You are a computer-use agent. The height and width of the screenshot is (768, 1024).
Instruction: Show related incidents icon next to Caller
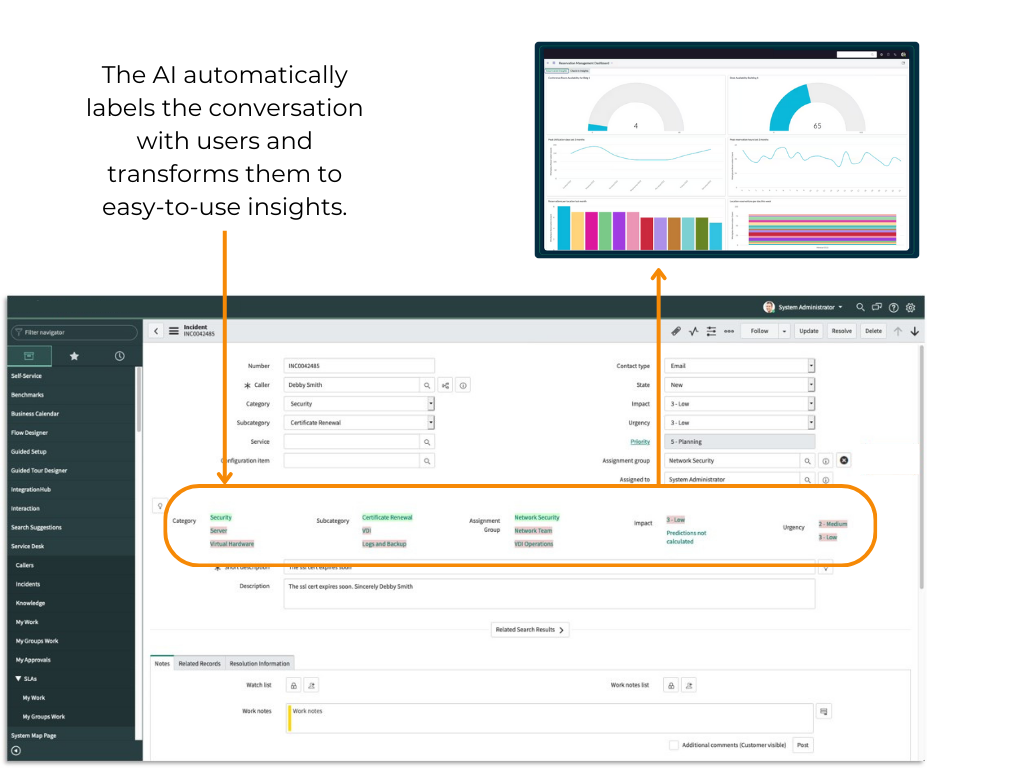point(445,385)
